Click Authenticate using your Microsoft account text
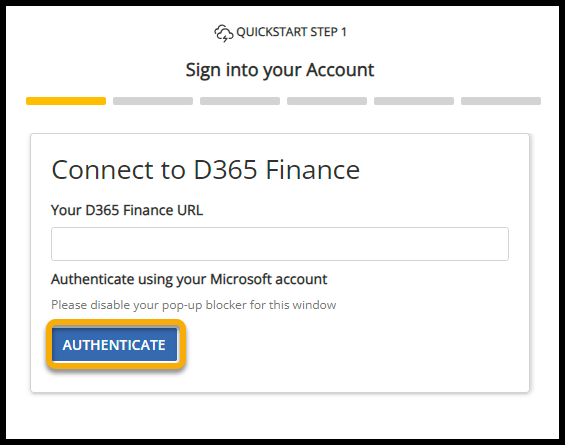565x445 pixels. (189, 280)
